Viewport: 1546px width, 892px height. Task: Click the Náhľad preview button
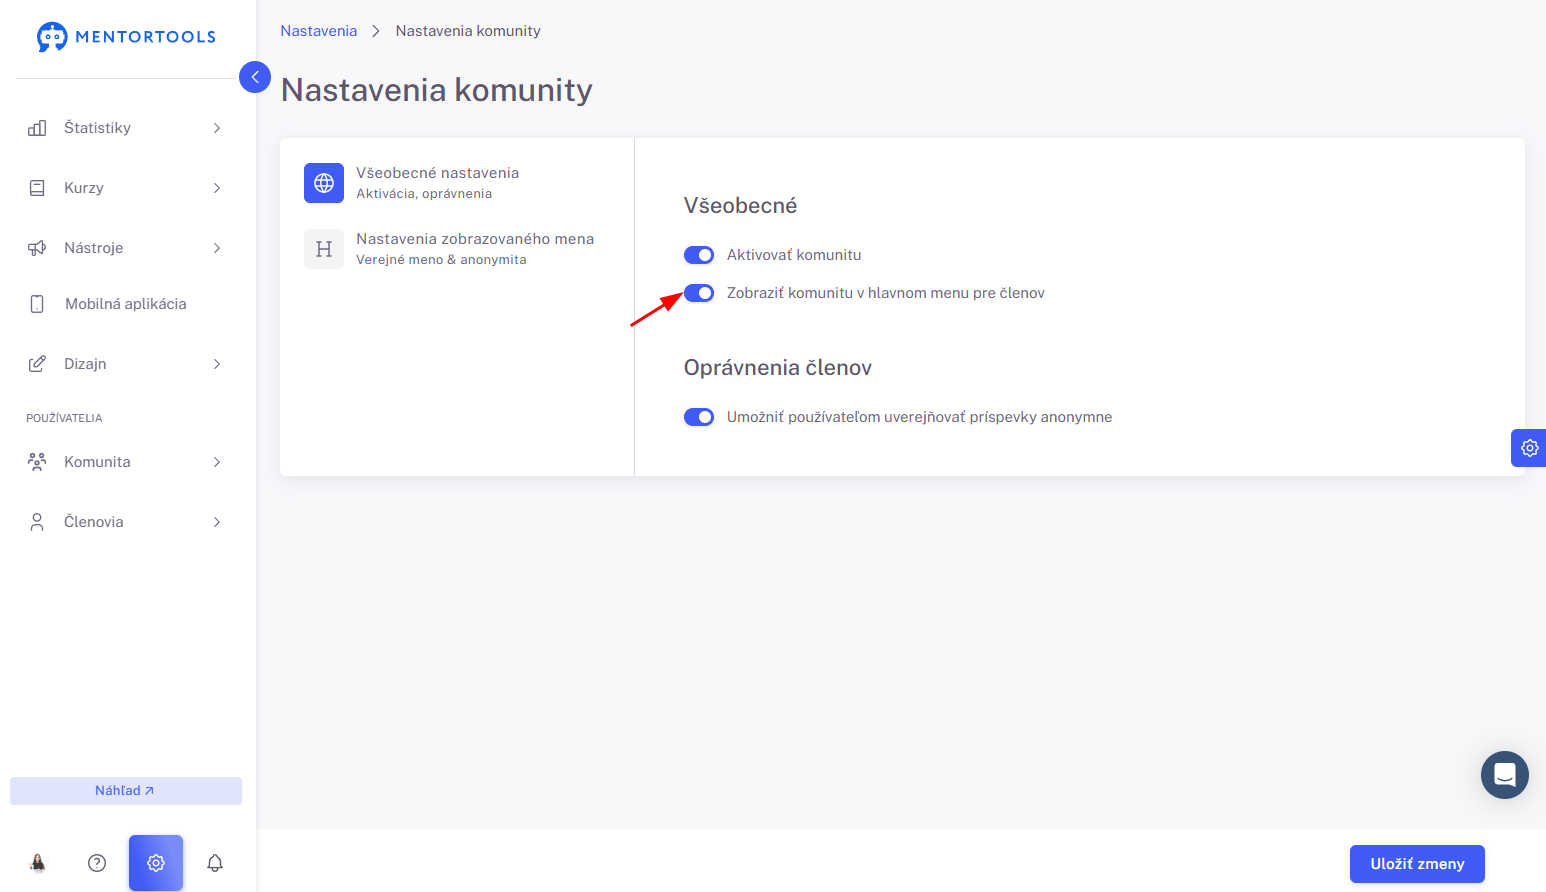[126, 791]
